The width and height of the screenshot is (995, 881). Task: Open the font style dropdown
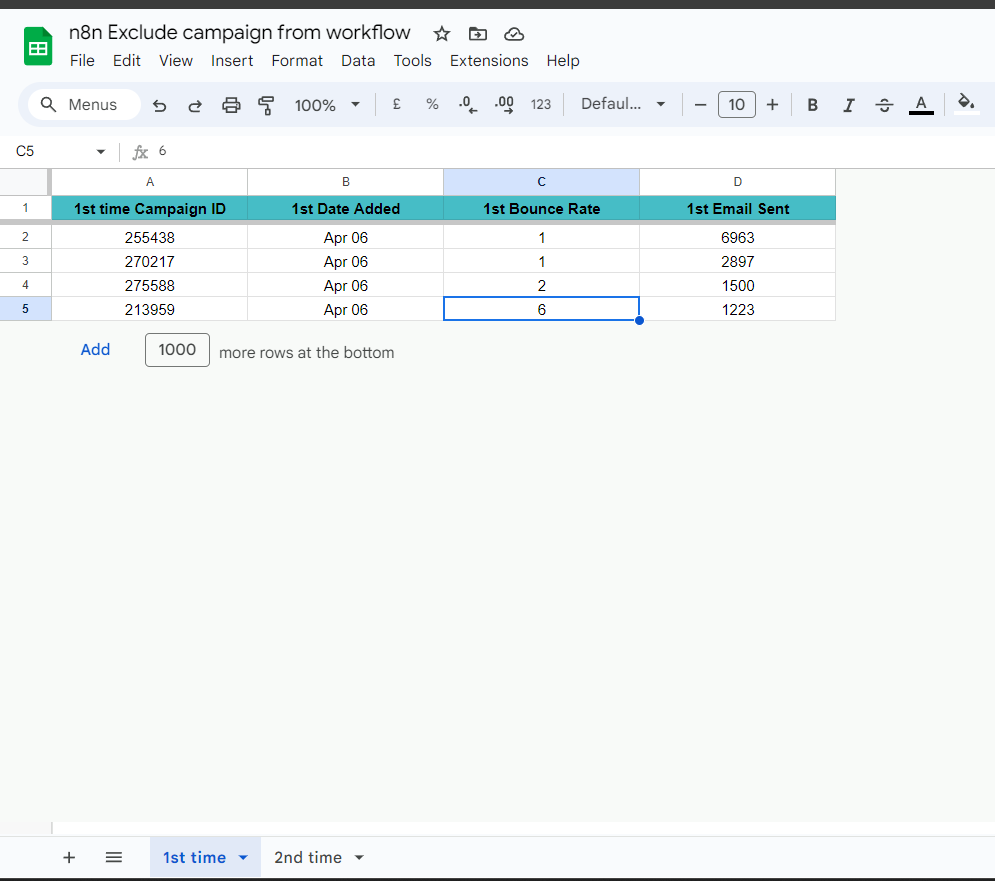pos(622,104)
